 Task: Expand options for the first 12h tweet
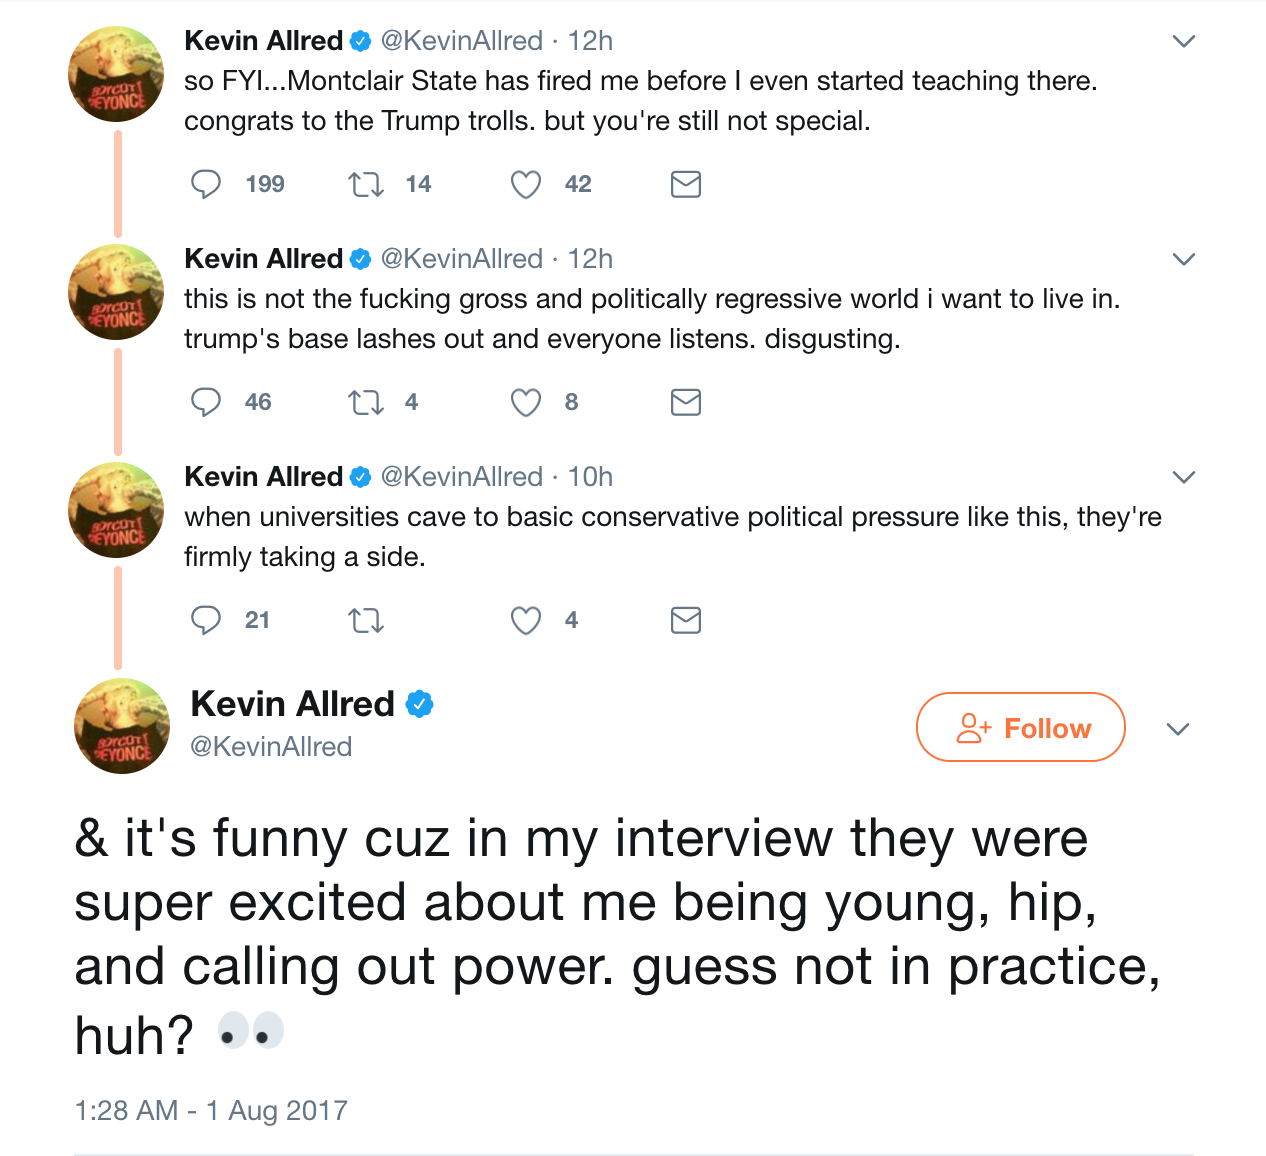point(1184,41)
